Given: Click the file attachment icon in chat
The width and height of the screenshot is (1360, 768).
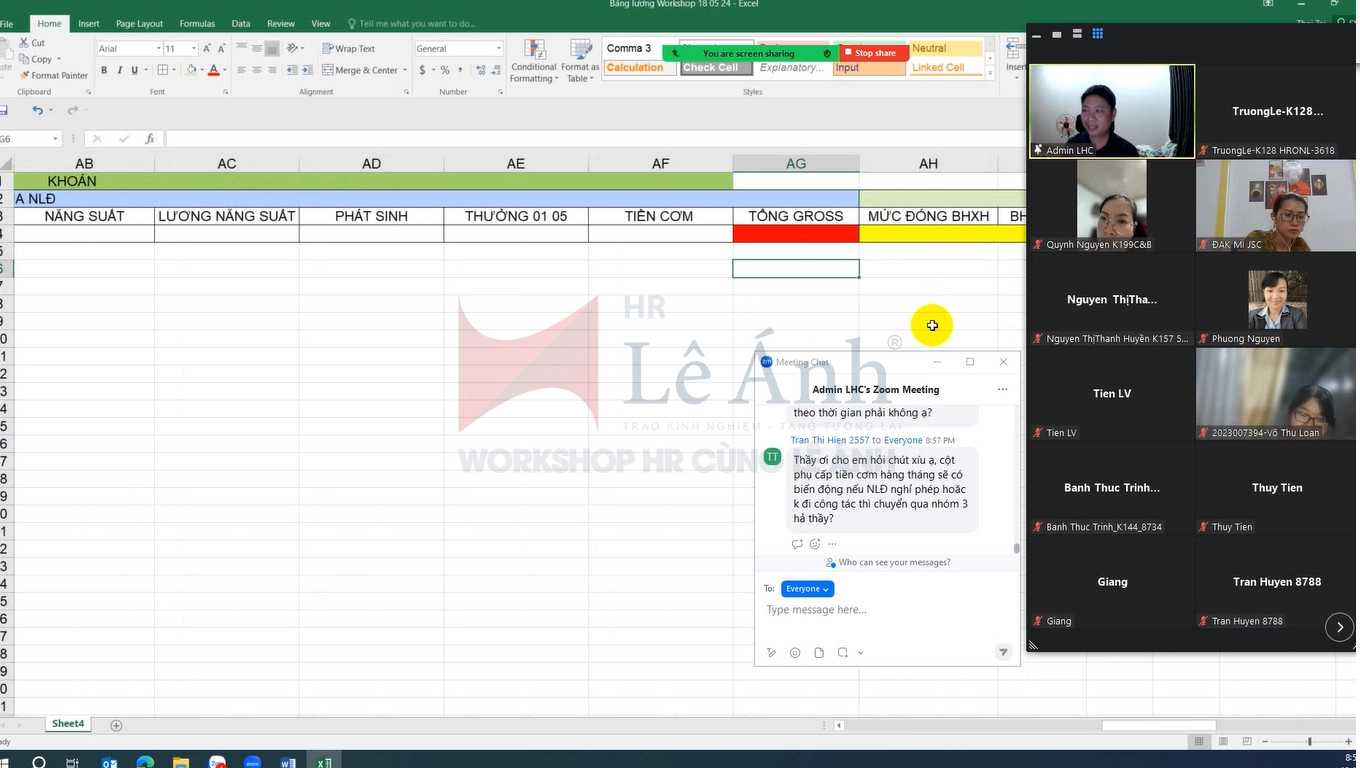Looking at the screenshot, I should [819, 653].
